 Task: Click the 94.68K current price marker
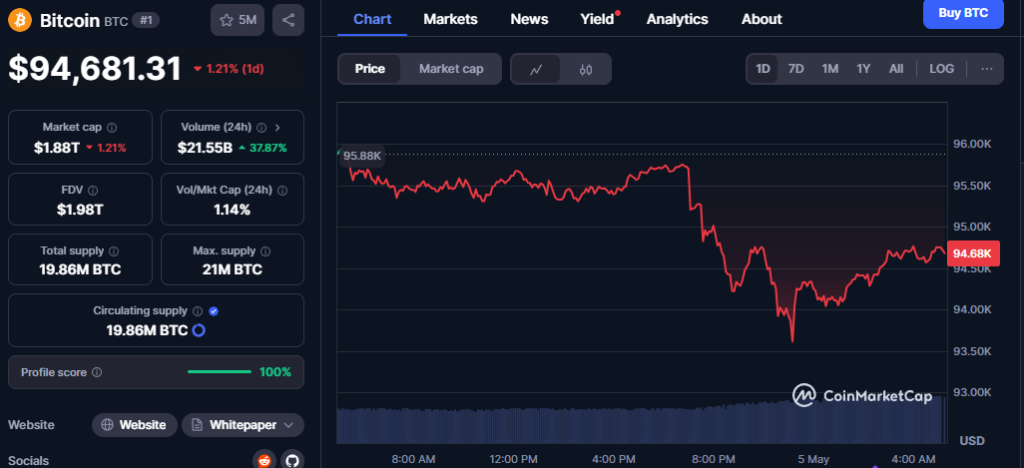coord(973,253)
